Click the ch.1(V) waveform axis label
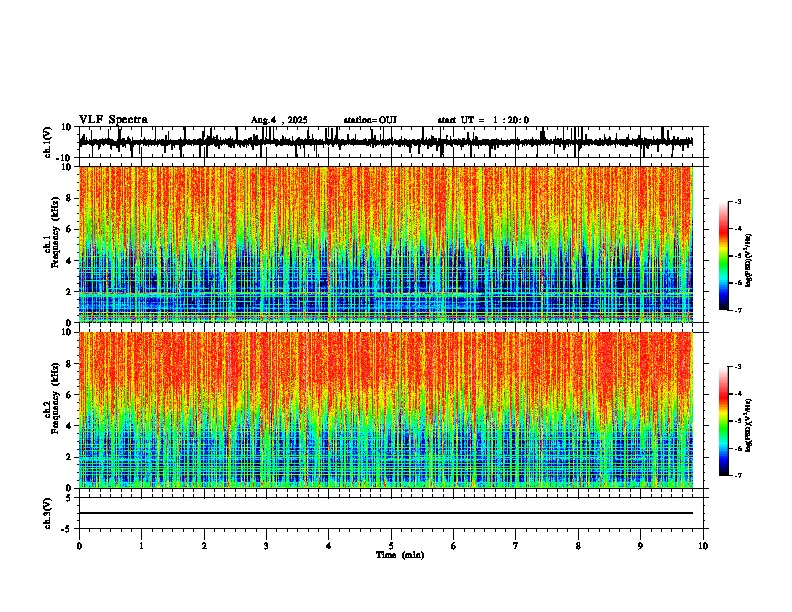This screenshot has height=612, width=792. (x=48, y=142)
